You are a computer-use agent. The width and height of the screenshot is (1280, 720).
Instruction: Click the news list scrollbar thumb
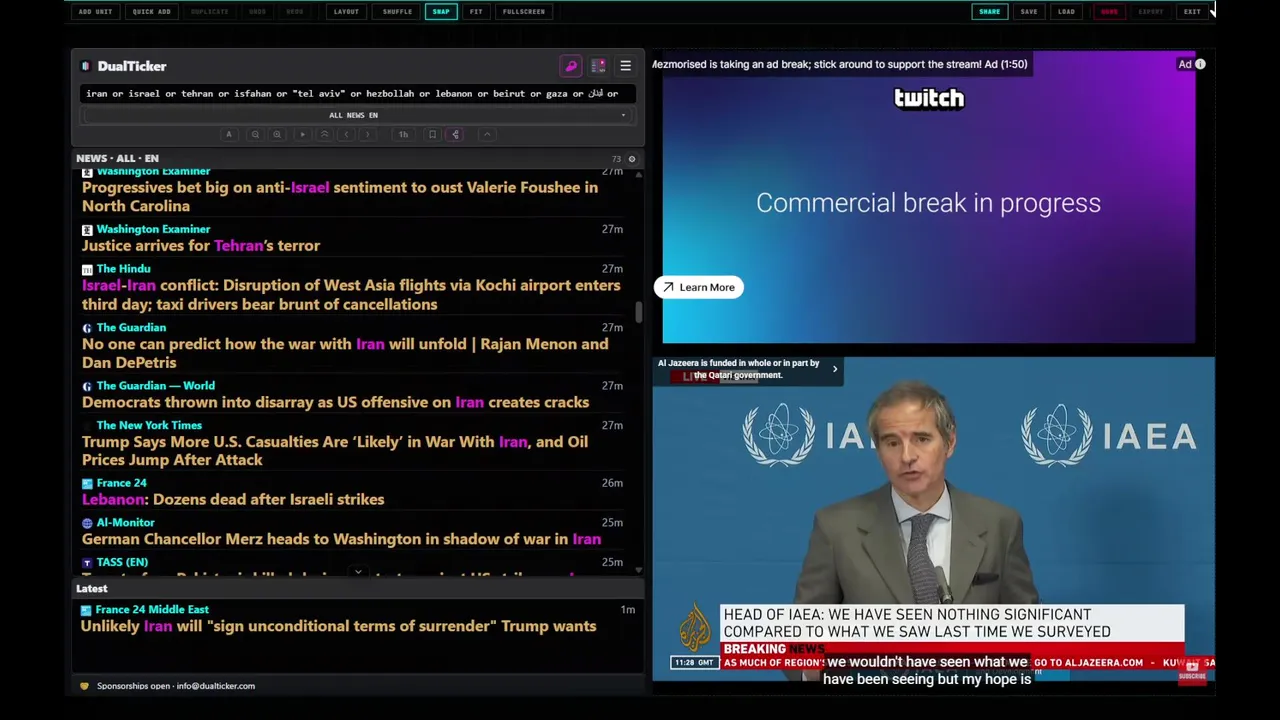(638, 311)
